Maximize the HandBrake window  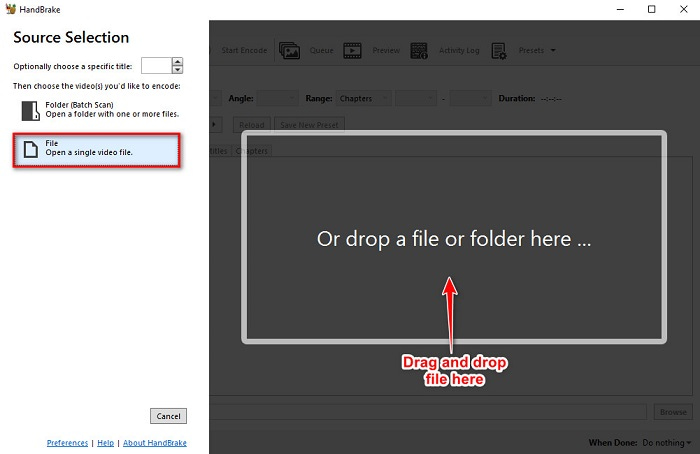(651, 9)
